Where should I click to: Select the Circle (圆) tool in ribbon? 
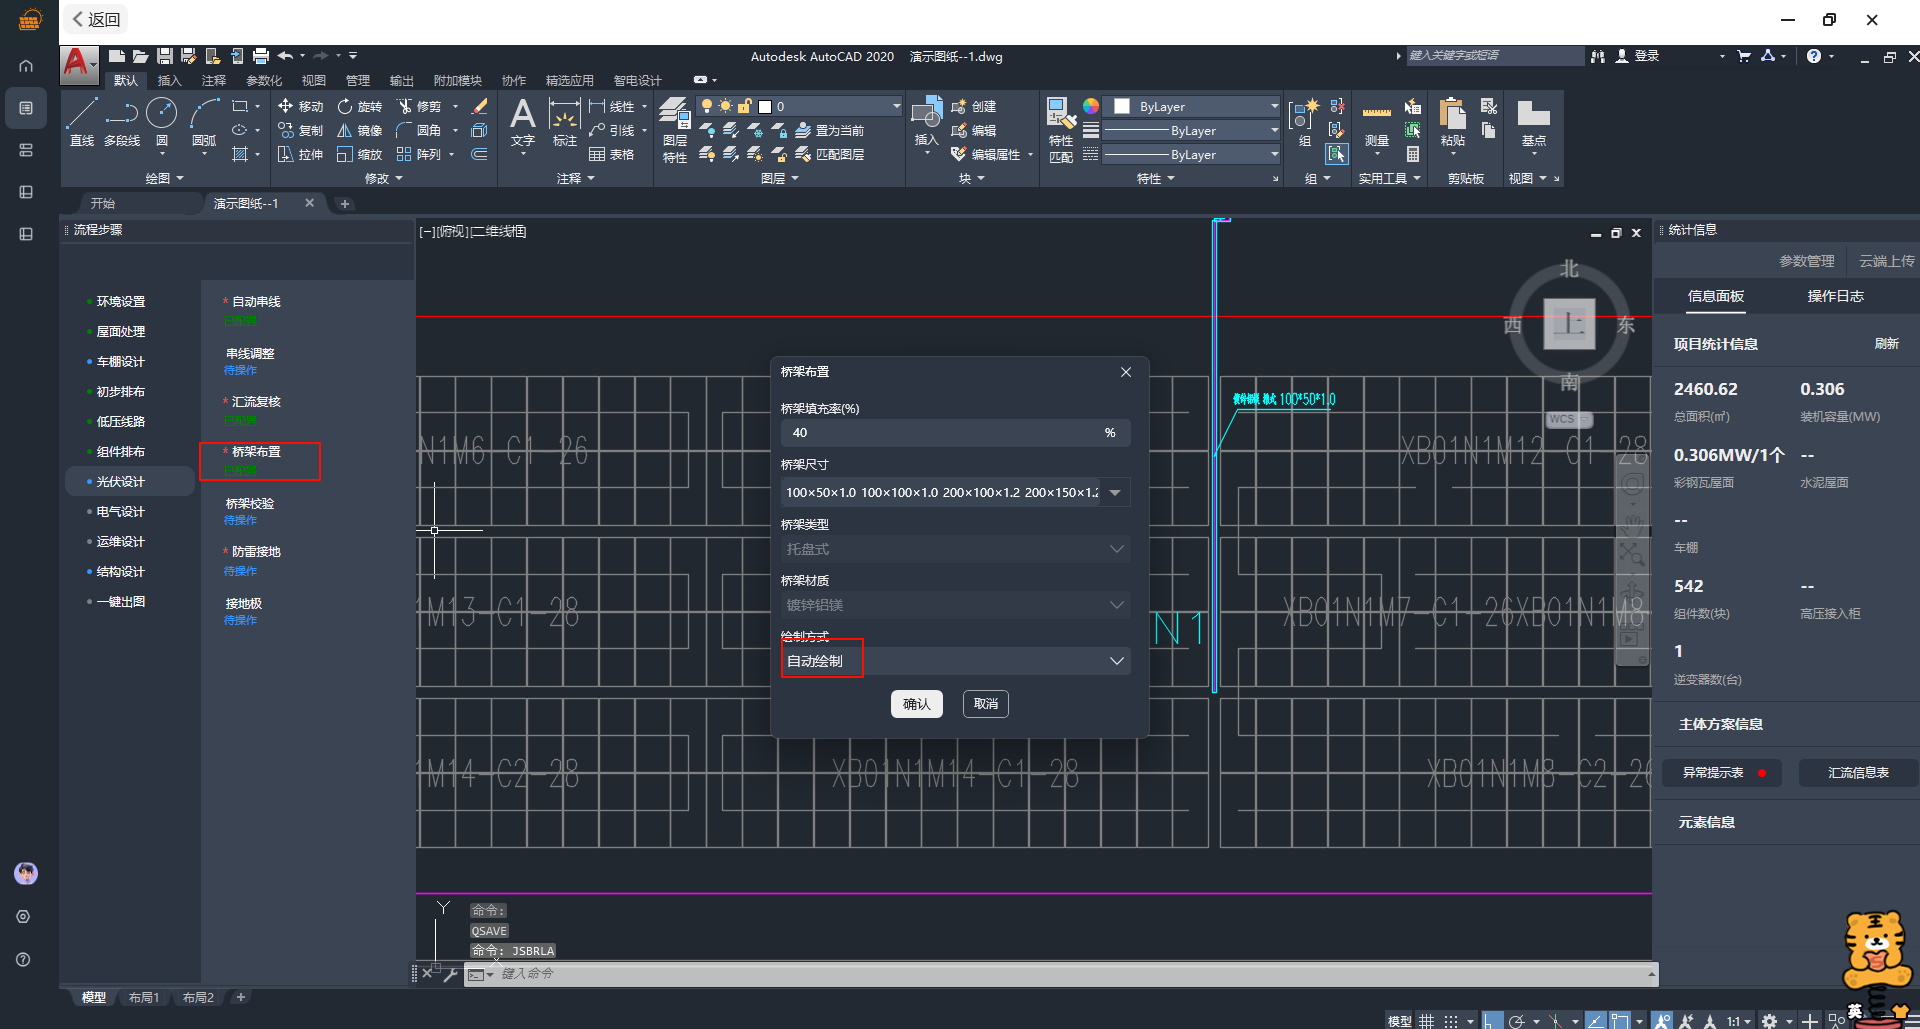[x=161, y=115]
